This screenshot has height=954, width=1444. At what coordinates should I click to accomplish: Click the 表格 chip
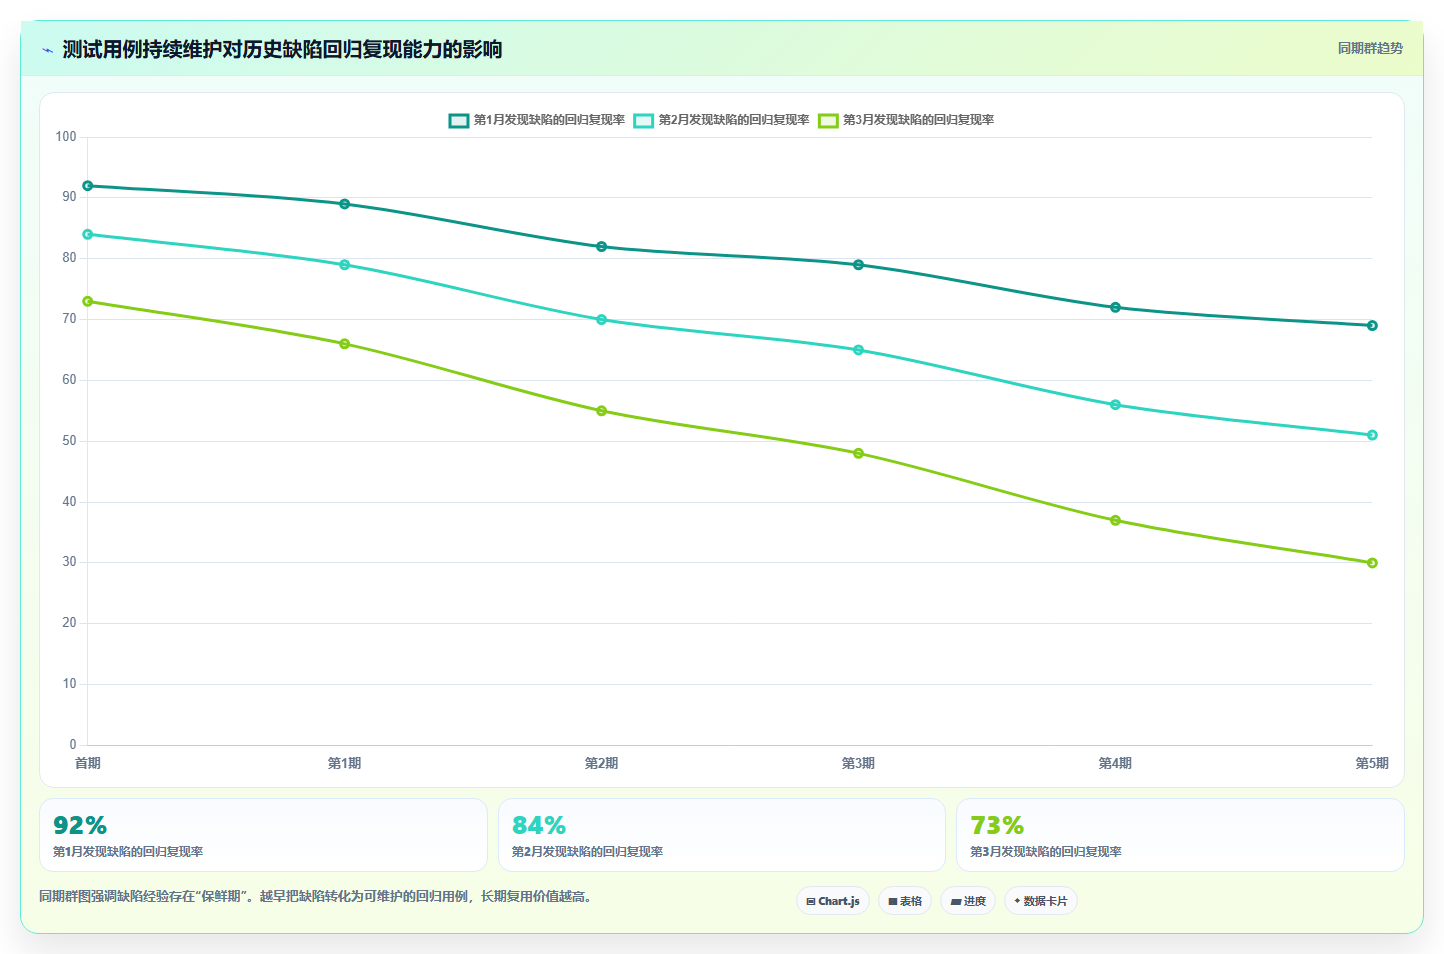click(x=905, y=901)
